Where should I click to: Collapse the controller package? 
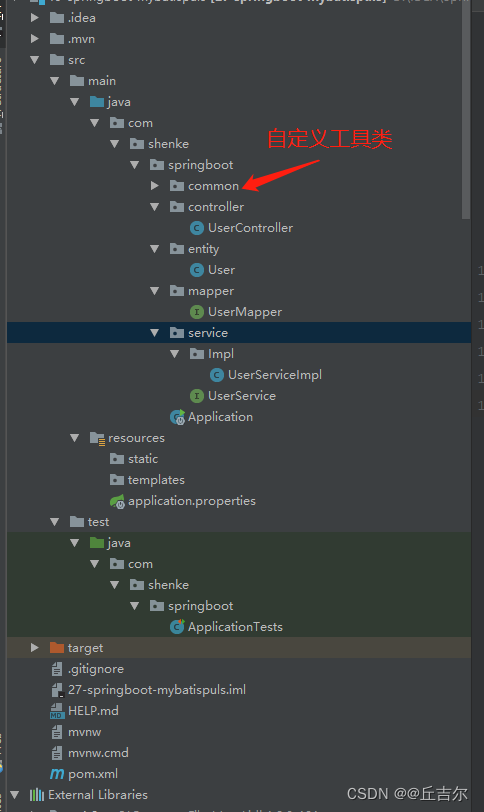154,207
